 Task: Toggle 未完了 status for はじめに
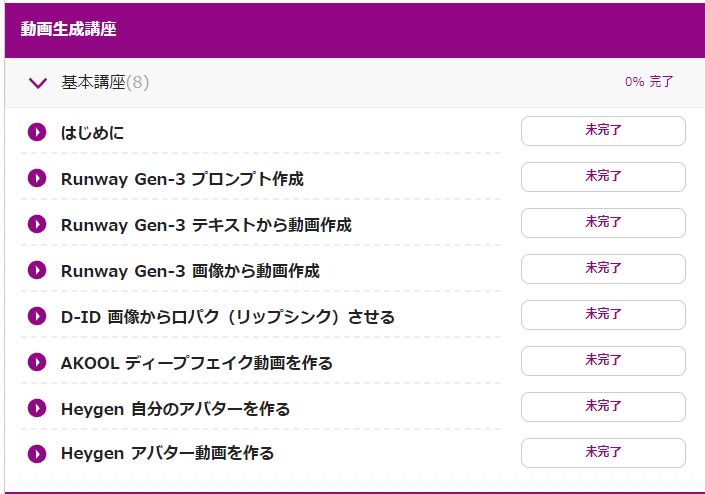click(x=603, y=131)
